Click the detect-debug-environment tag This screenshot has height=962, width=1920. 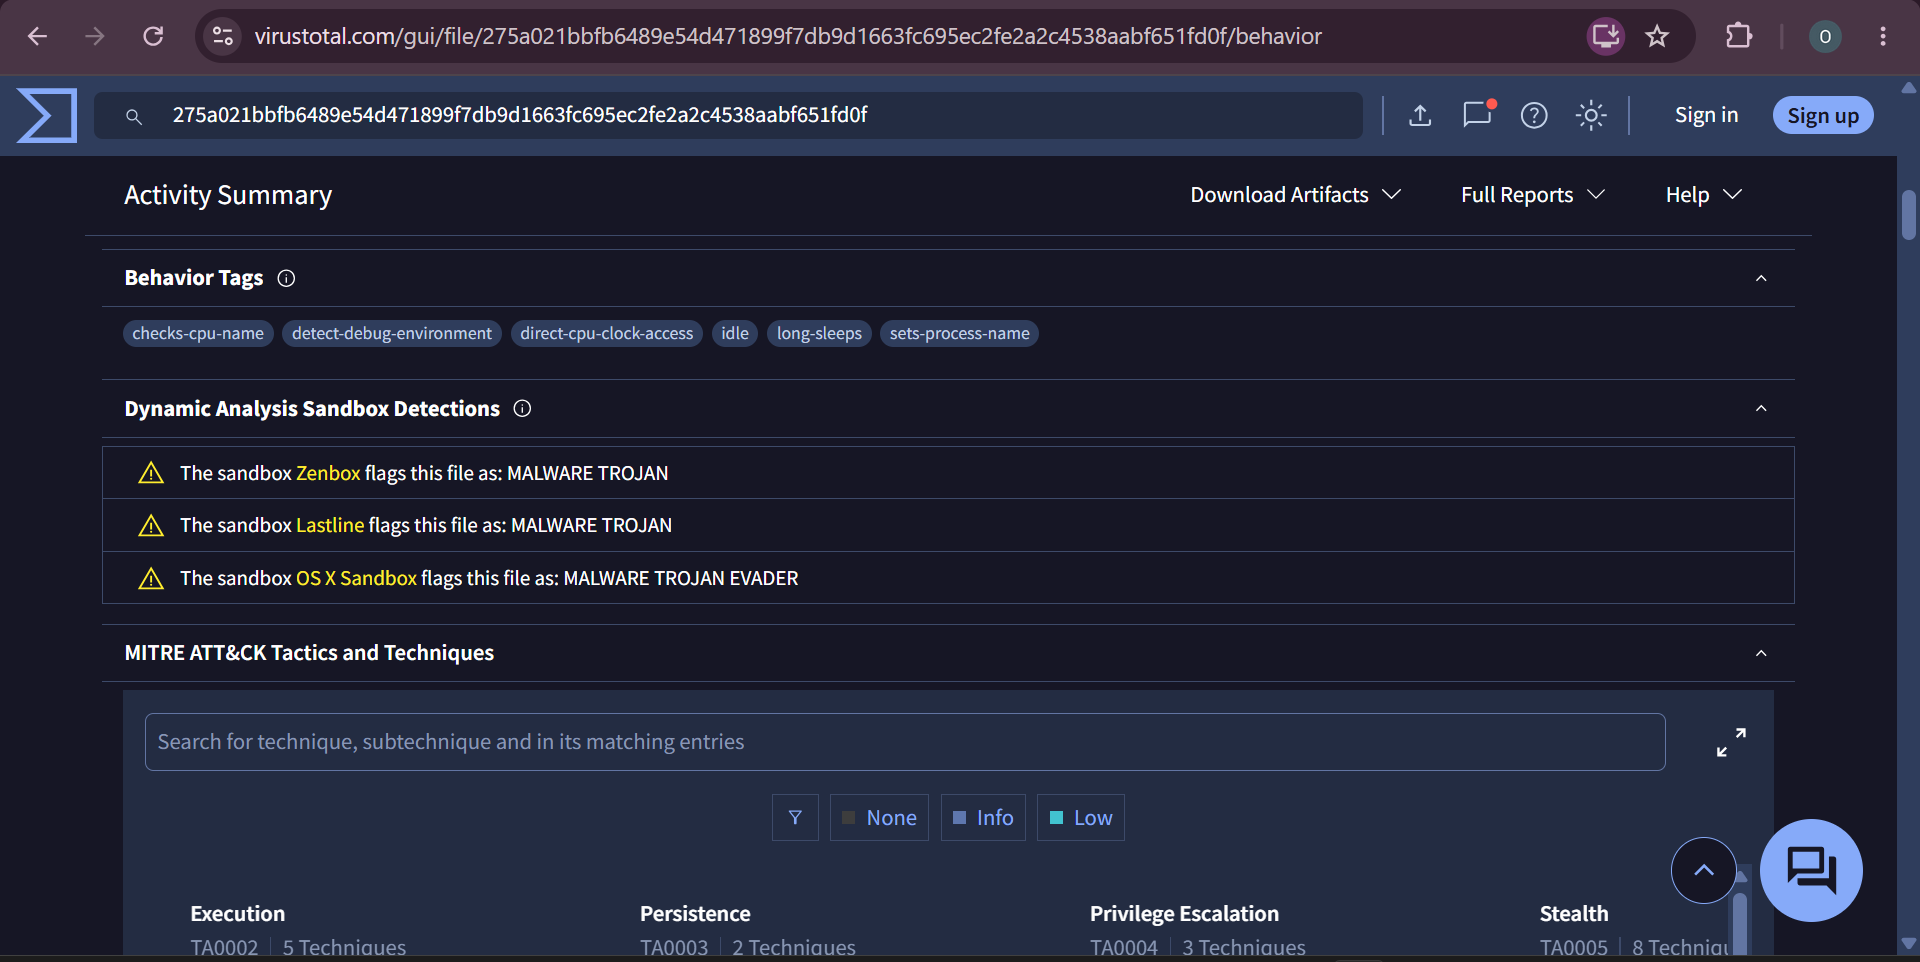(392, 333)
